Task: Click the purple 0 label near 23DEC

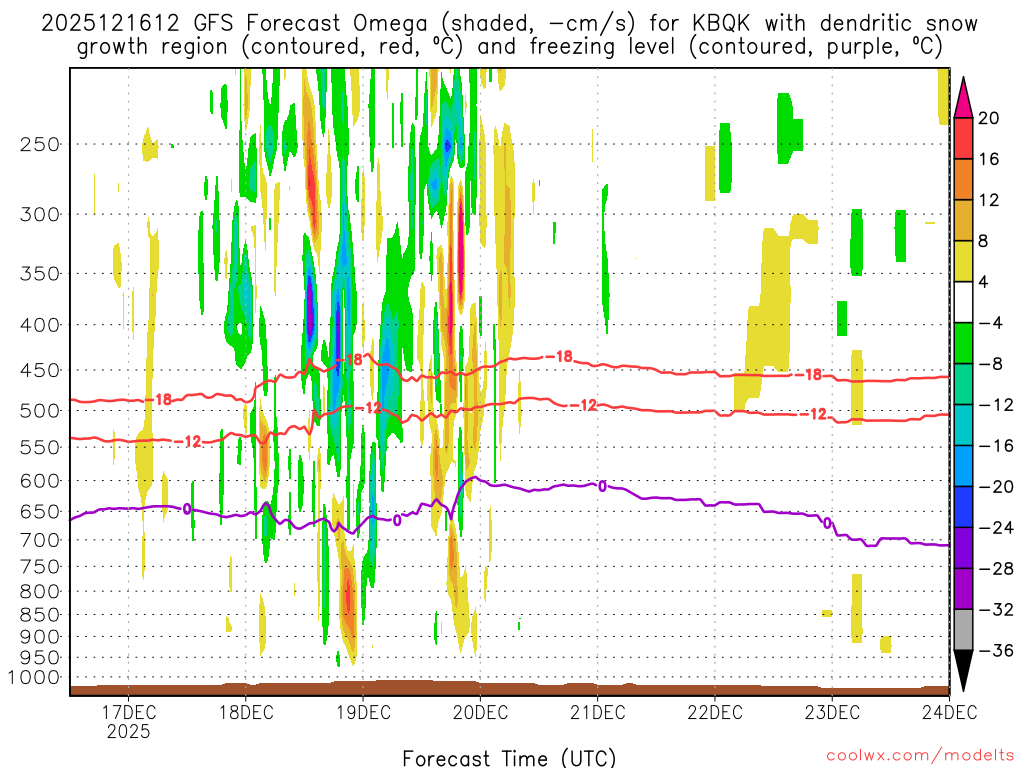Action: pyautogui.click(x=827, y=523)
